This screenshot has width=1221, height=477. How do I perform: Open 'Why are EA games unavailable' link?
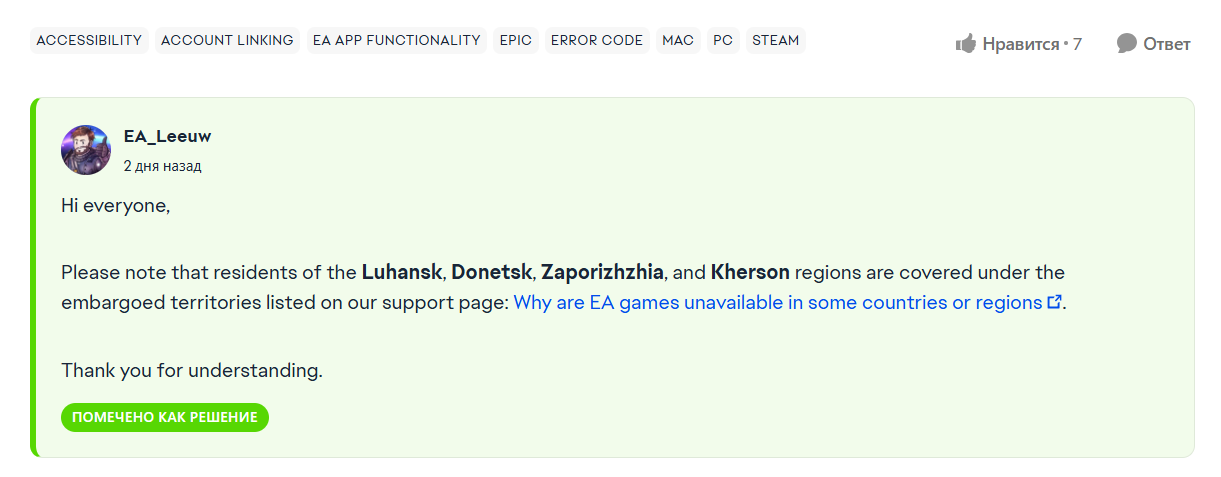pyautogui.click(x=777, y=302)
